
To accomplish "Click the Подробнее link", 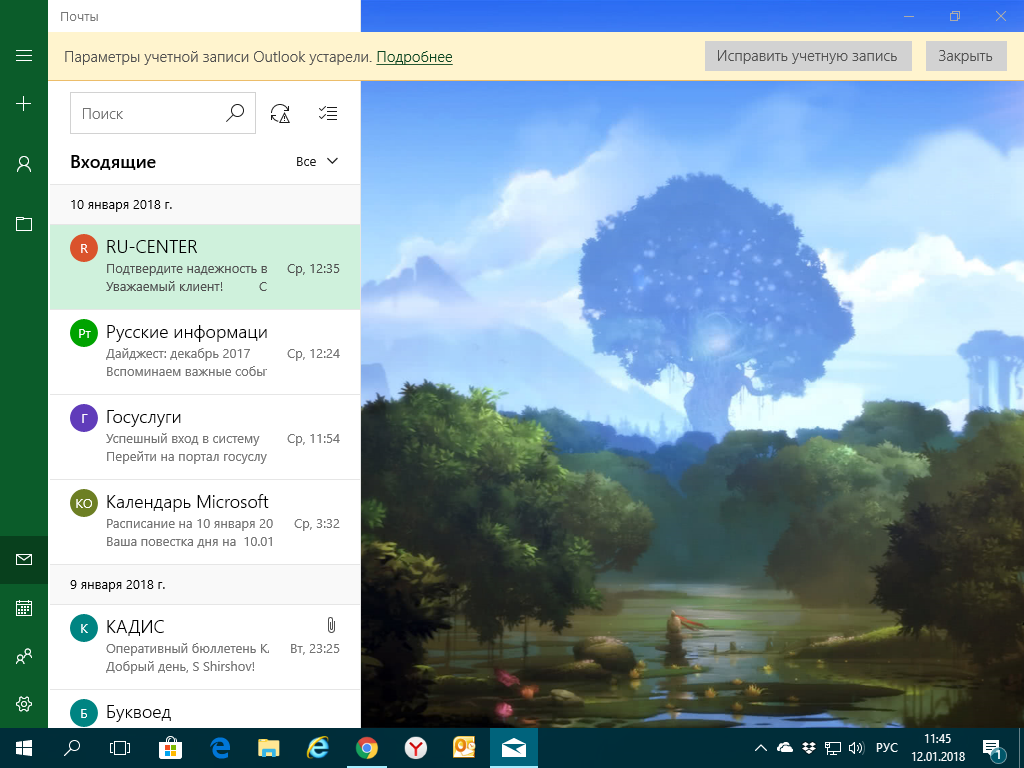I will click(414, 57).
